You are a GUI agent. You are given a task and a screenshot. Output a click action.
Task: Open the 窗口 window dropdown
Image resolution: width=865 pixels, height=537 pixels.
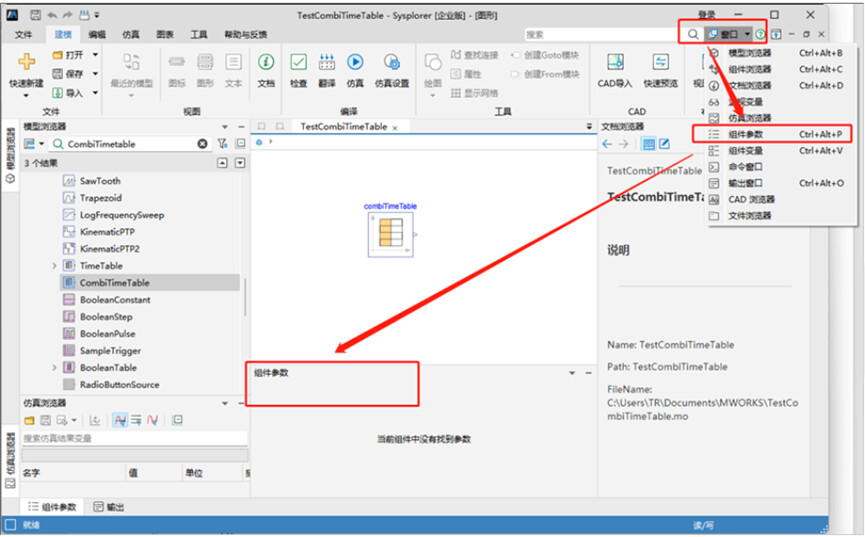click(x=728, y=34)
